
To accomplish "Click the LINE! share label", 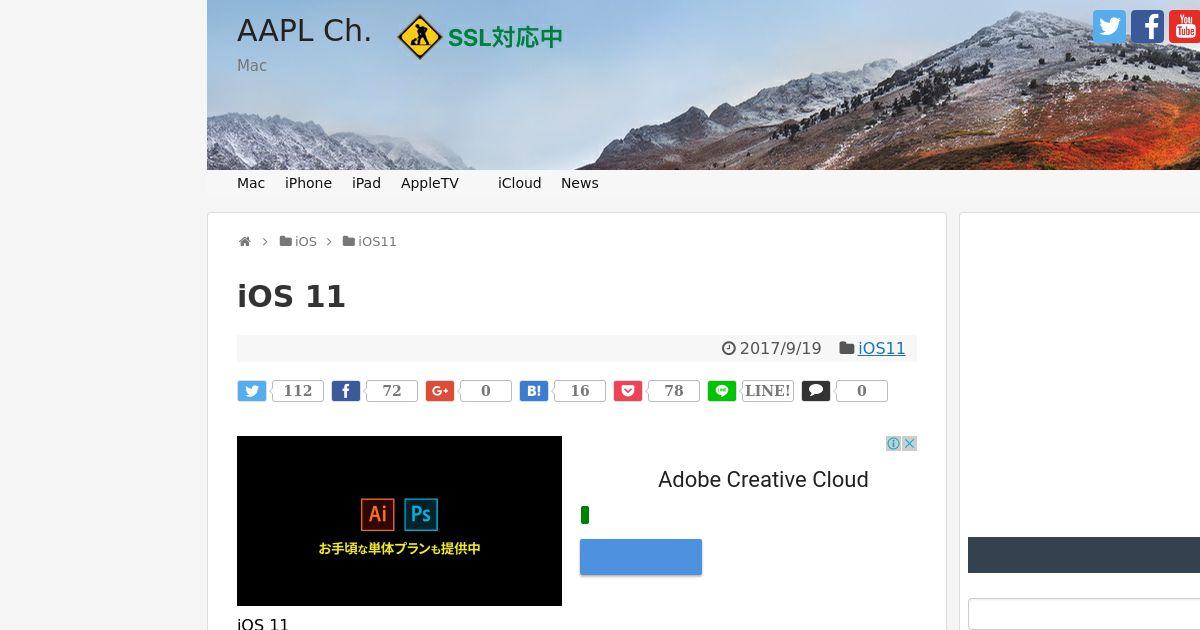I will point(768,391).
